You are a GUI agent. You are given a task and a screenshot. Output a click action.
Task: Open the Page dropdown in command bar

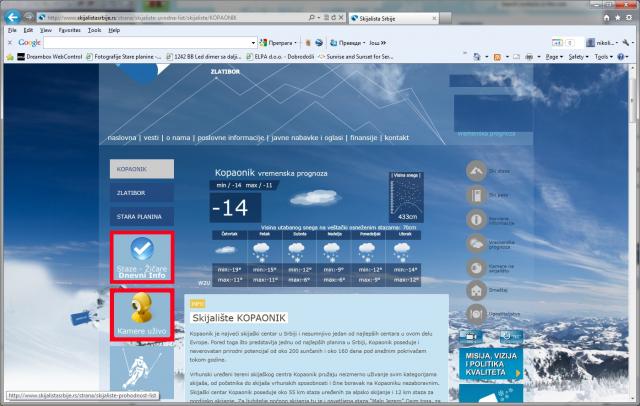tap(554, 57)
